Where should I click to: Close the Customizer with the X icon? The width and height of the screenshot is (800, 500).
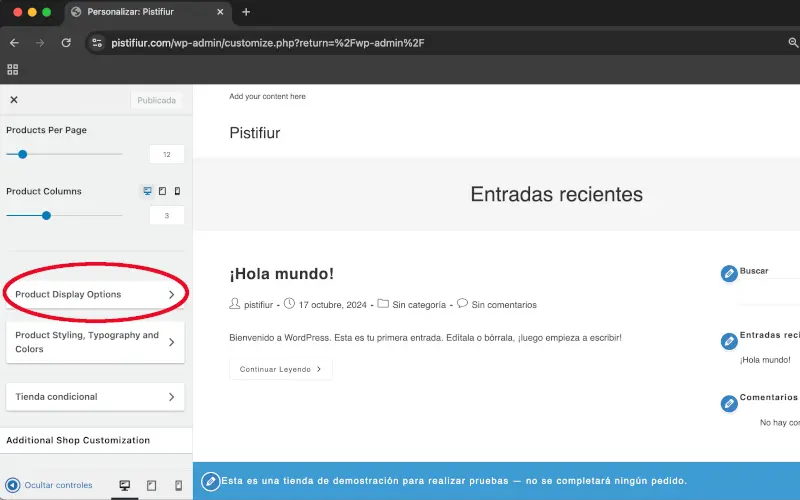pyautogui.click(x=14, y=100)
